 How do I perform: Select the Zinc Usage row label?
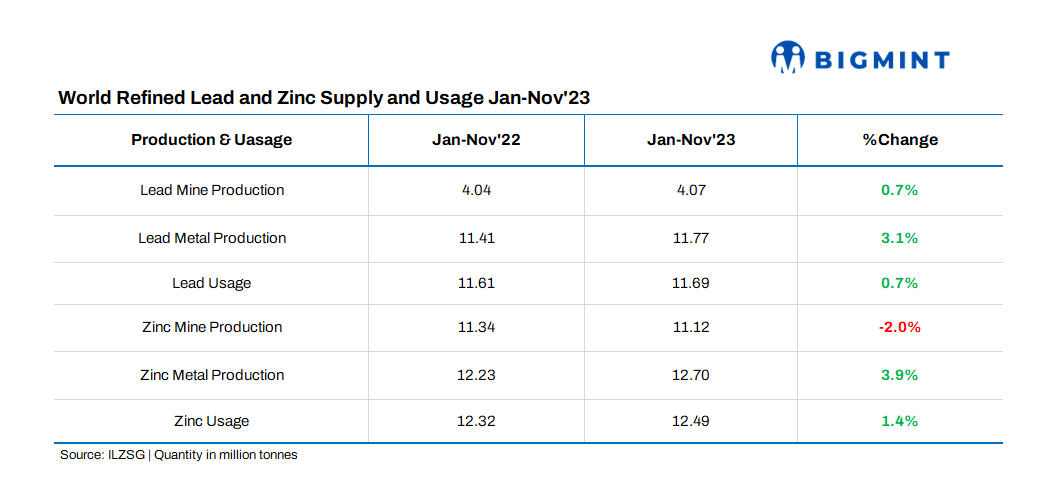pyautogui.click(x=211, y=421)
